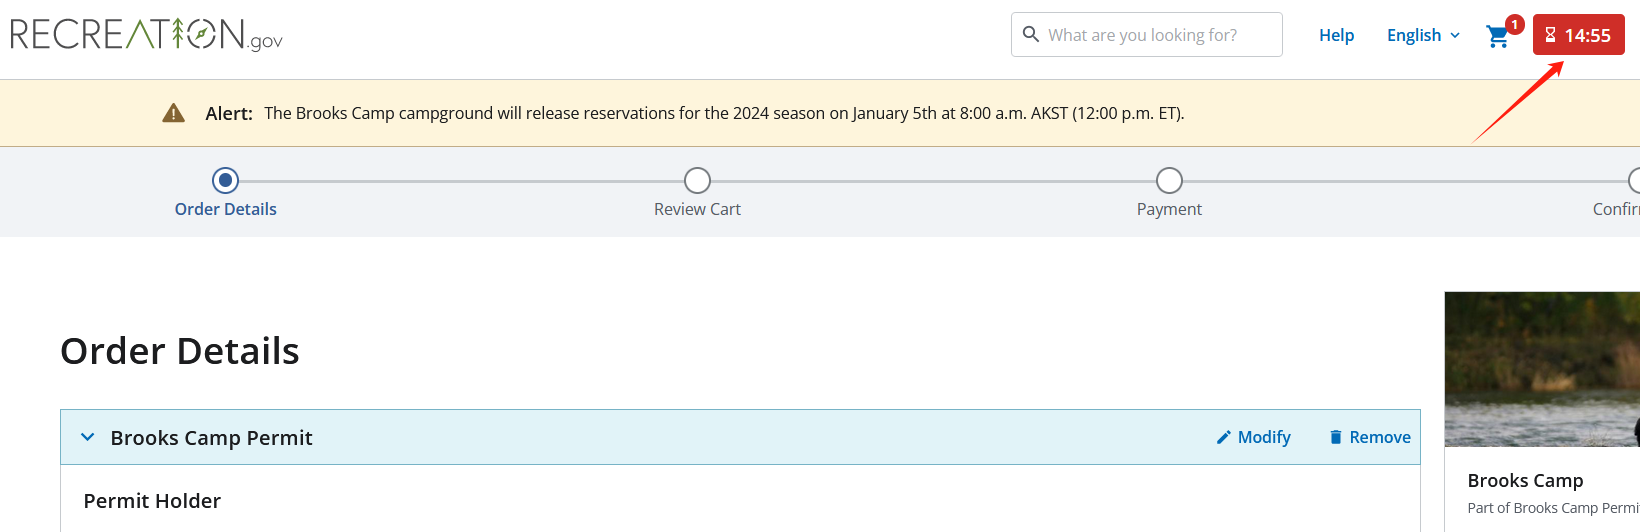Screen dimensions: 1640x532
Task: Click the progress line between steps
Action: pos(460,181)
